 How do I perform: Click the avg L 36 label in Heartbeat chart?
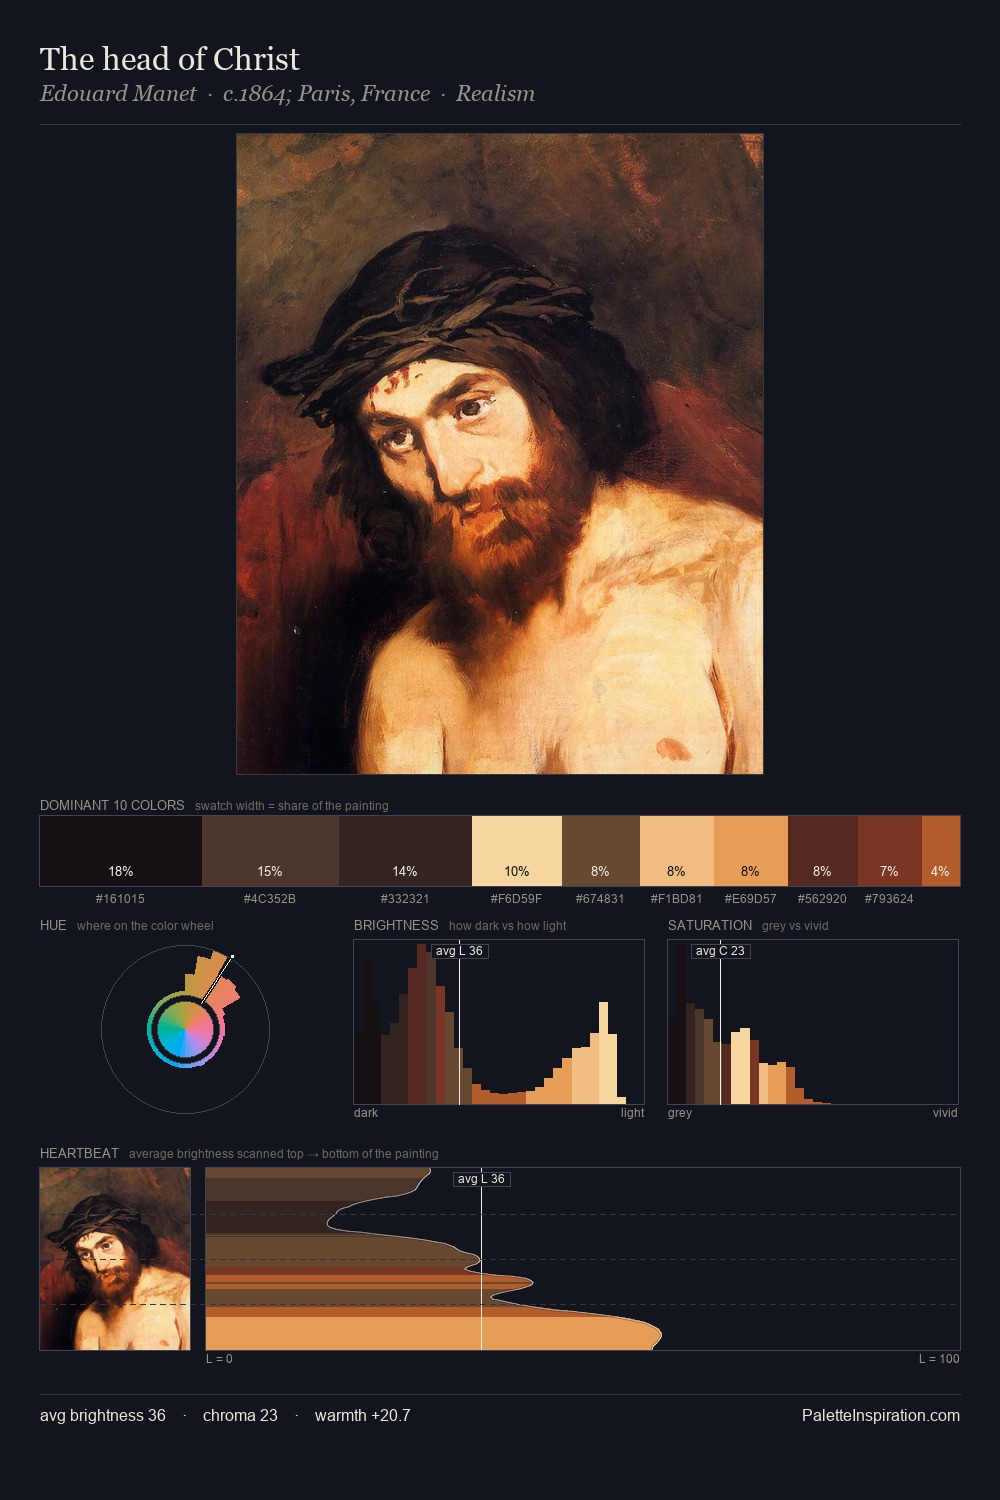pos(481,1179)
